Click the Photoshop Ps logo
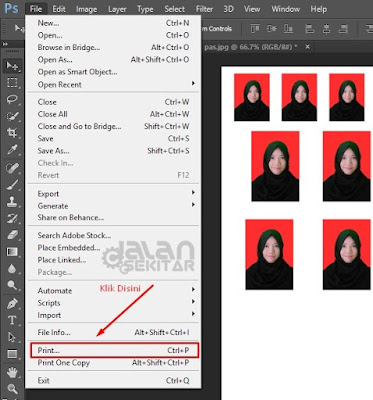373x400 pixels. tap(12, 9)
